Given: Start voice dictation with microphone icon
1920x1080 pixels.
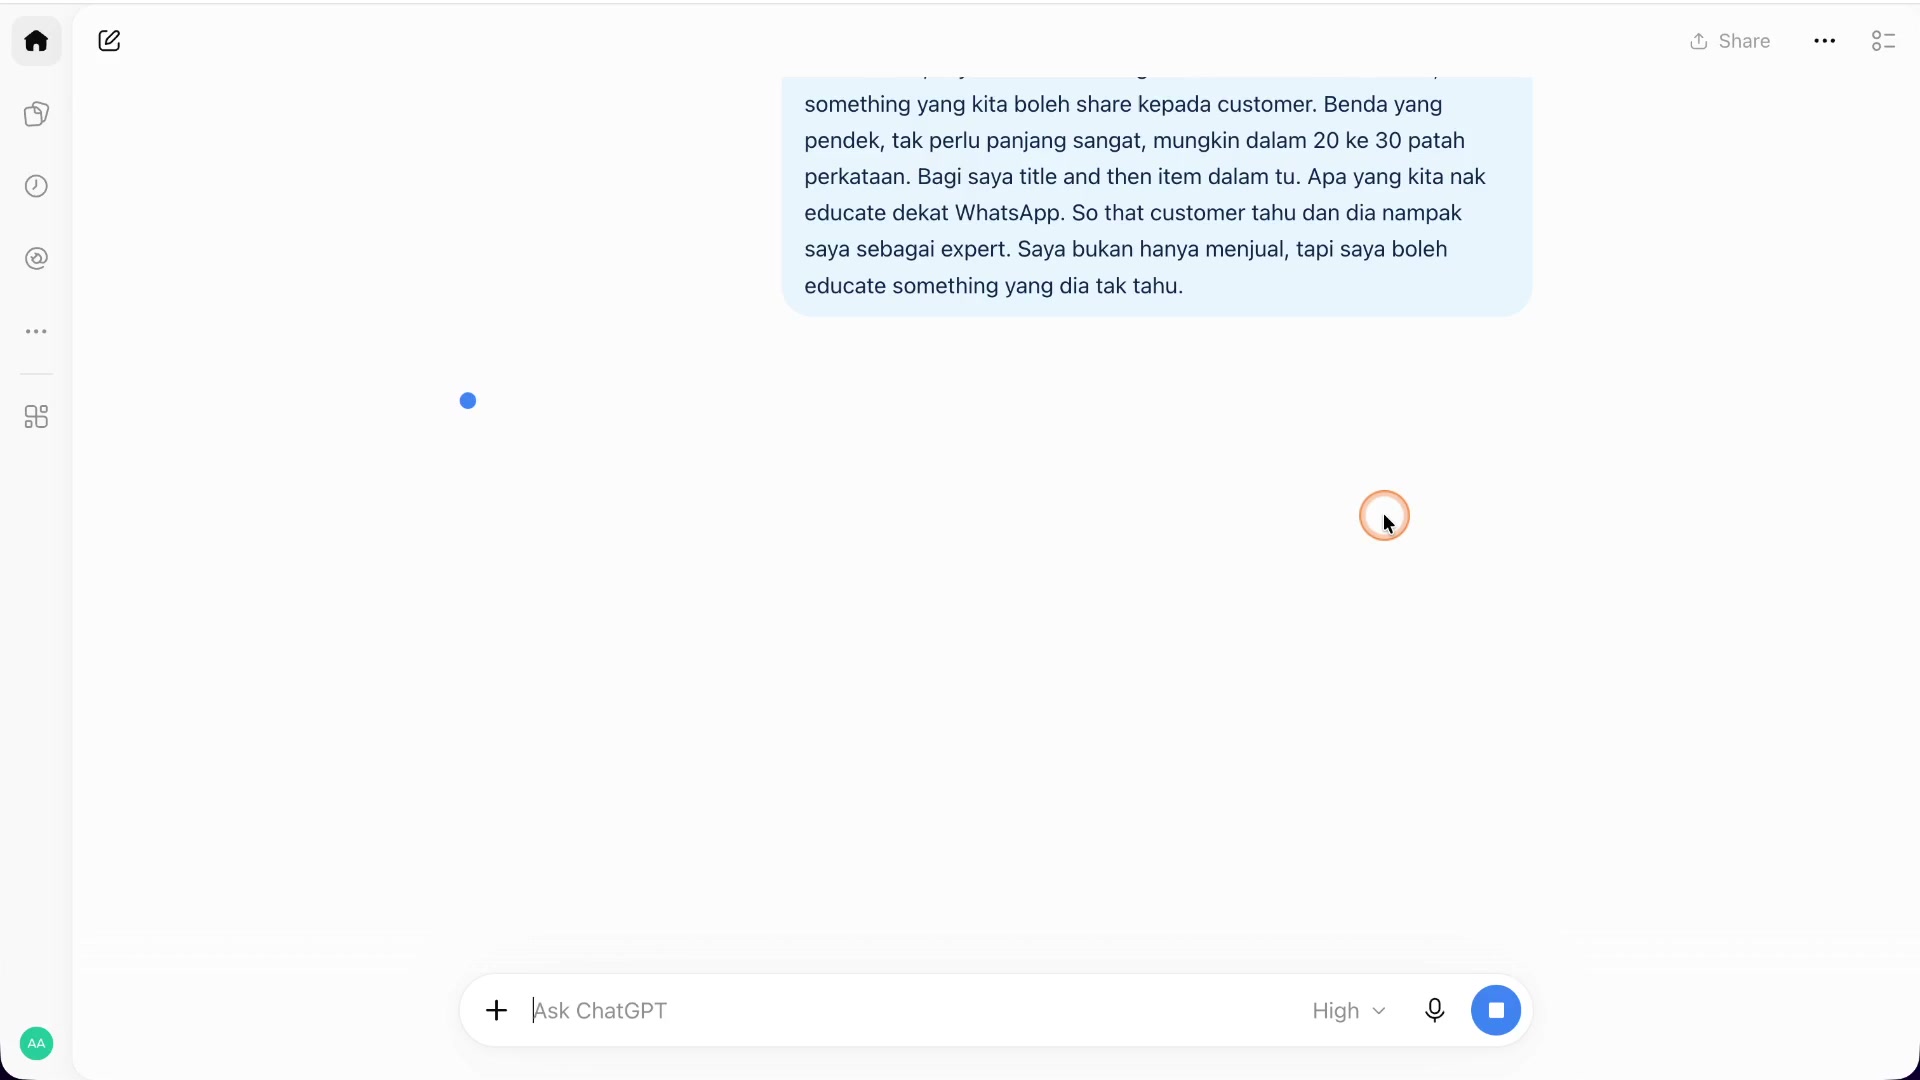Looking at the screenshot, I should (1435, 1011).
